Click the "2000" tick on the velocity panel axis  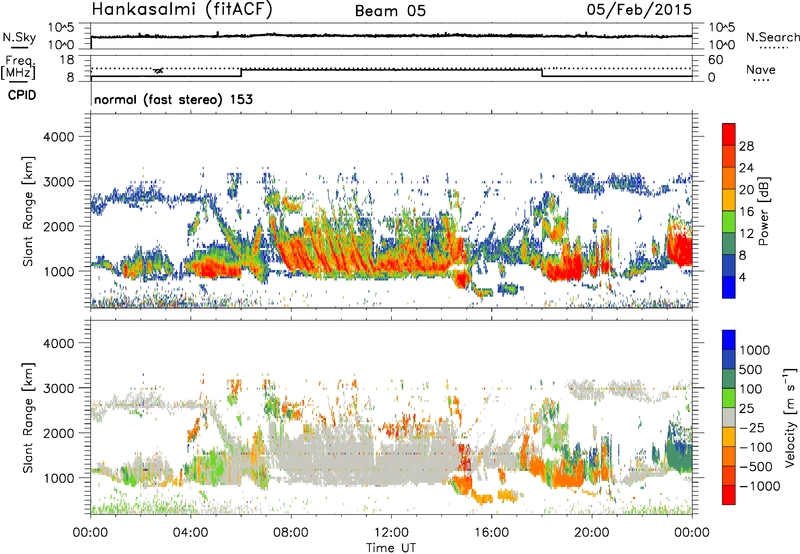tap(59, 433)
